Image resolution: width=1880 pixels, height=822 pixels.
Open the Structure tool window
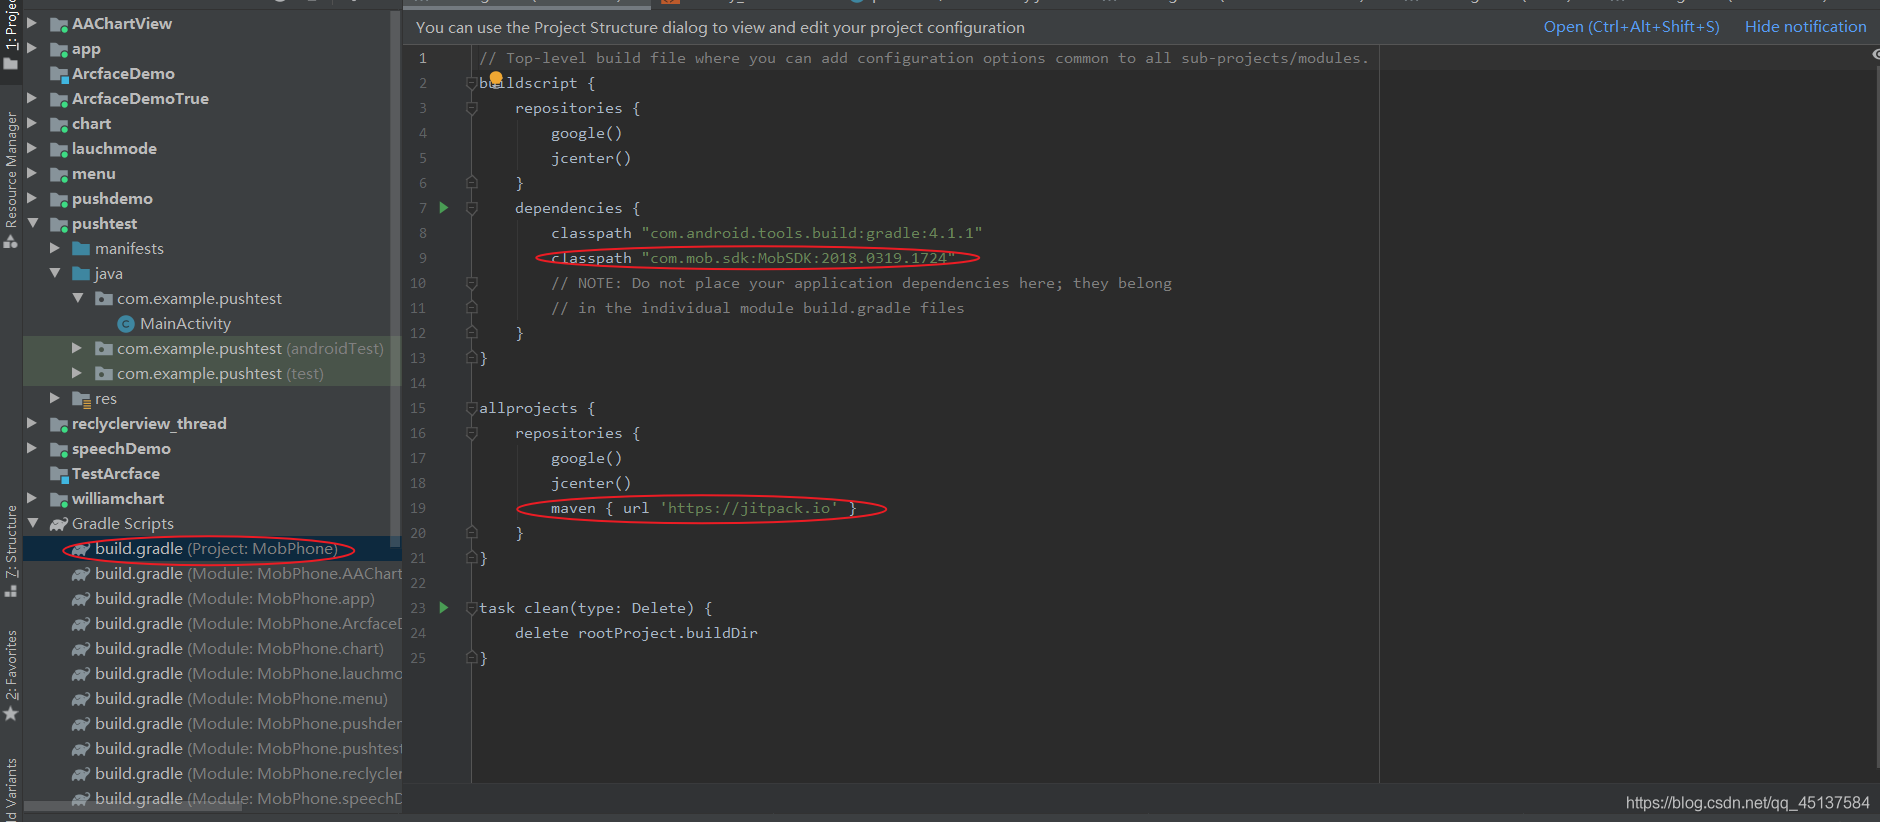pos(11,550)
